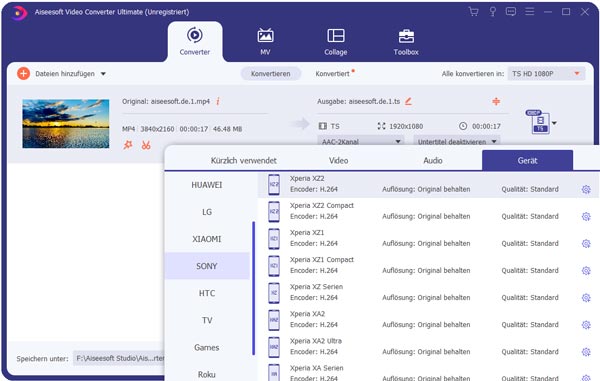Click the device list scrollbar

(253, 288)
